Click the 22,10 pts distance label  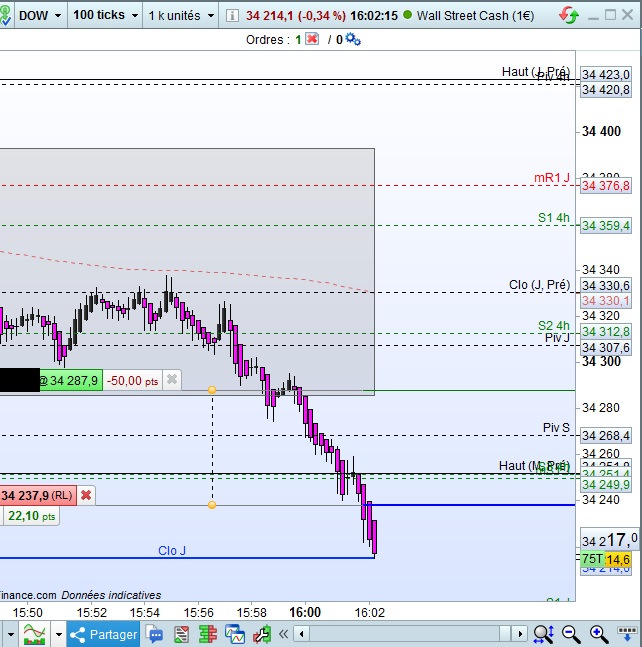pos(31,516)
